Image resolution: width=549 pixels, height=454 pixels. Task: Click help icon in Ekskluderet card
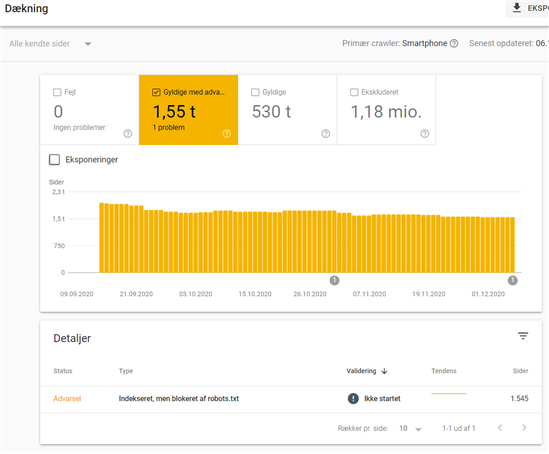tap(425, 133)
